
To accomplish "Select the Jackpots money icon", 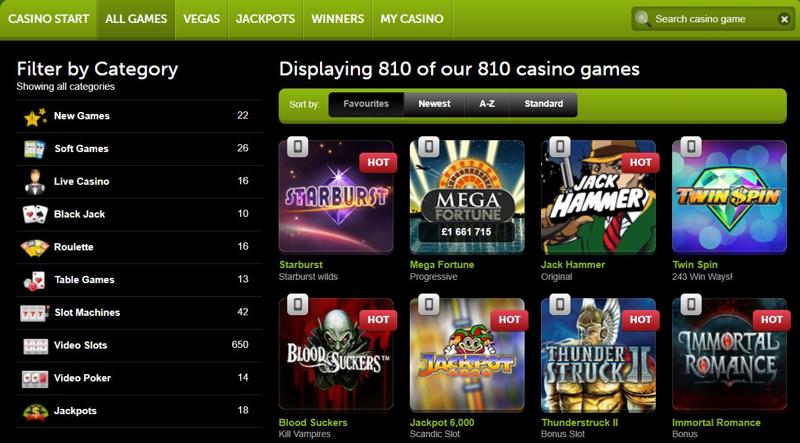I will [x=35, y=411].
